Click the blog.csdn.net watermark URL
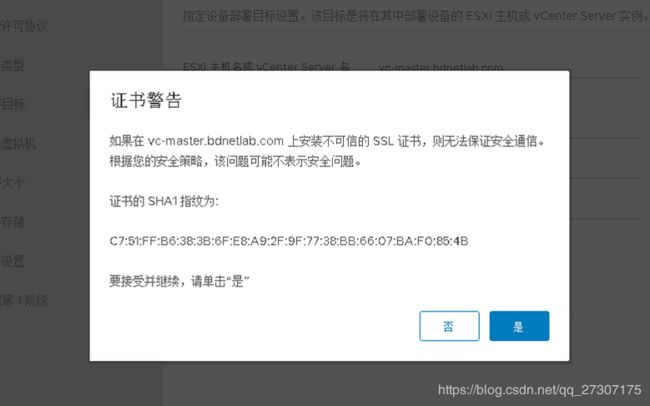This screenshot has width=650, height=406. pyautogui.click(x=539, y=390)
